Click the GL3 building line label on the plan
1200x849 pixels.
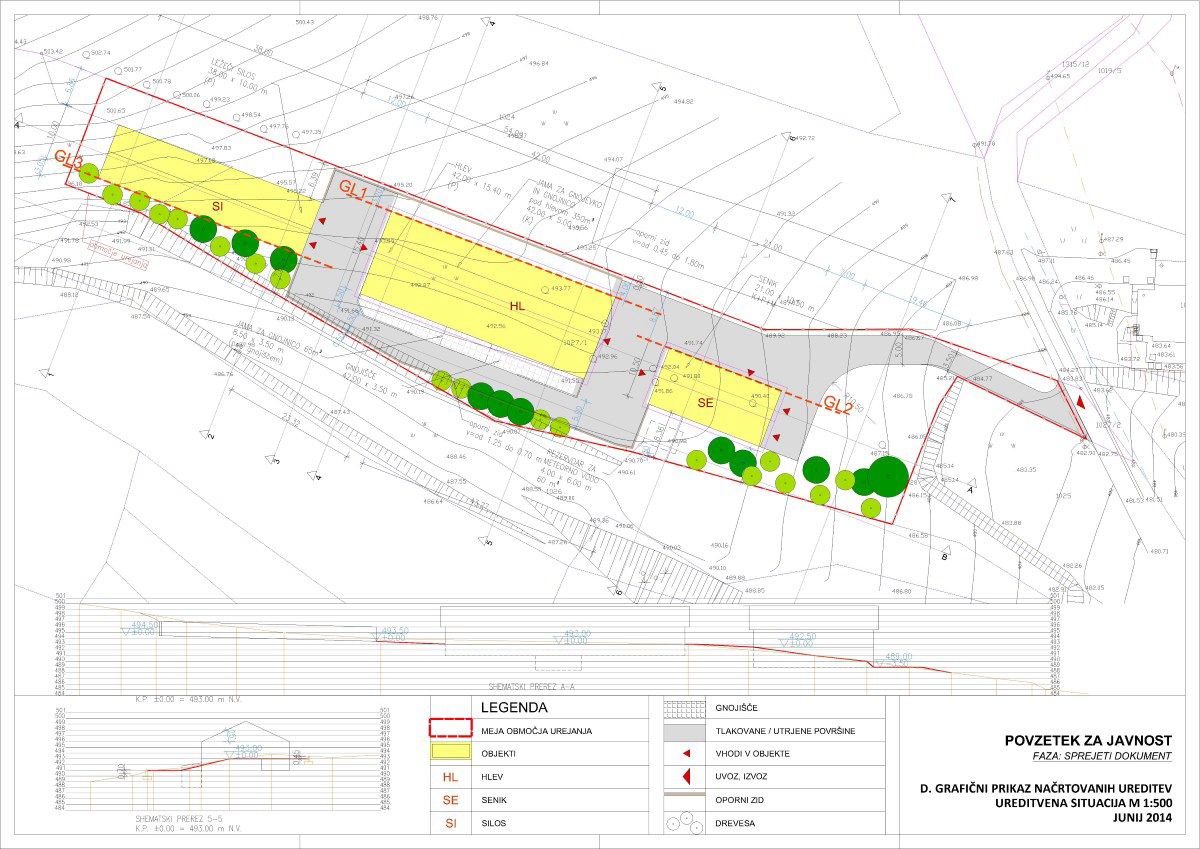pyautogui.click(x=69, y=158)
